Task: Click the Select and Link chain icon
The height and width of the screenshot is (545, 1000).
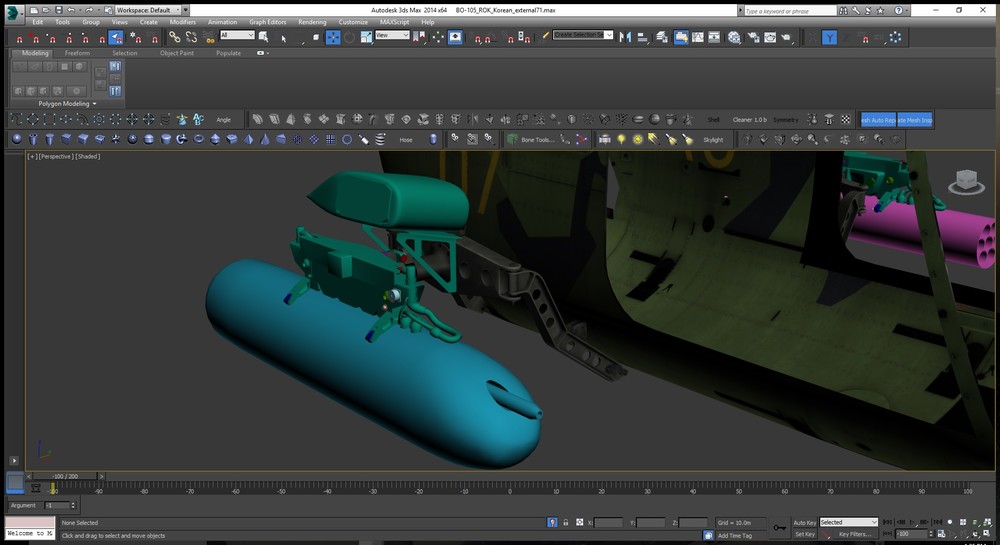Action: tap(174, 37)
